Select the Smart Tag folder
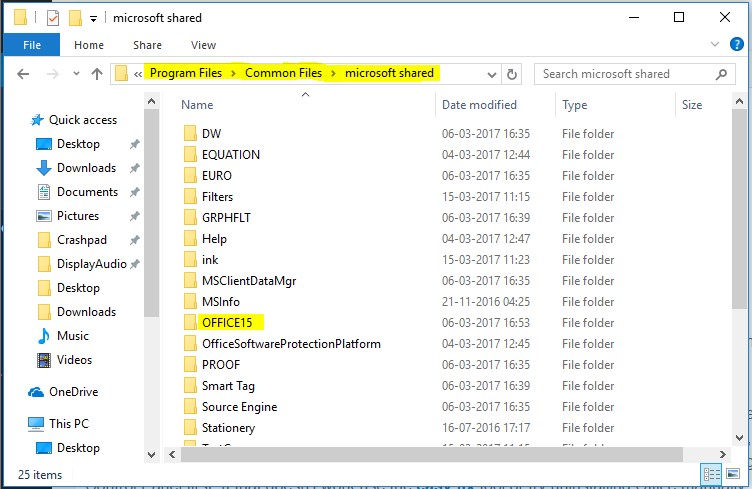Viewport: 752px width, 489px height. click(x=228, y=386)
